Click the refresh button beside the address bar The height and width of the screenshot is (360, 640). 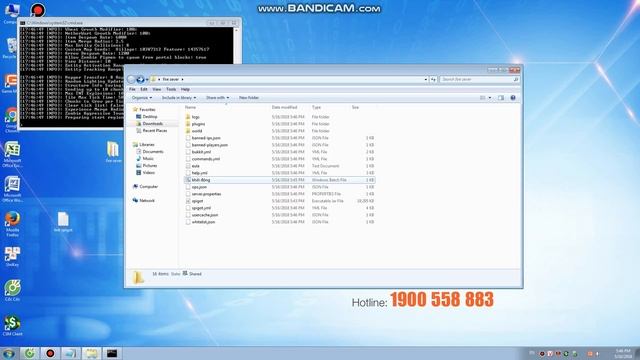click(433, 79)
